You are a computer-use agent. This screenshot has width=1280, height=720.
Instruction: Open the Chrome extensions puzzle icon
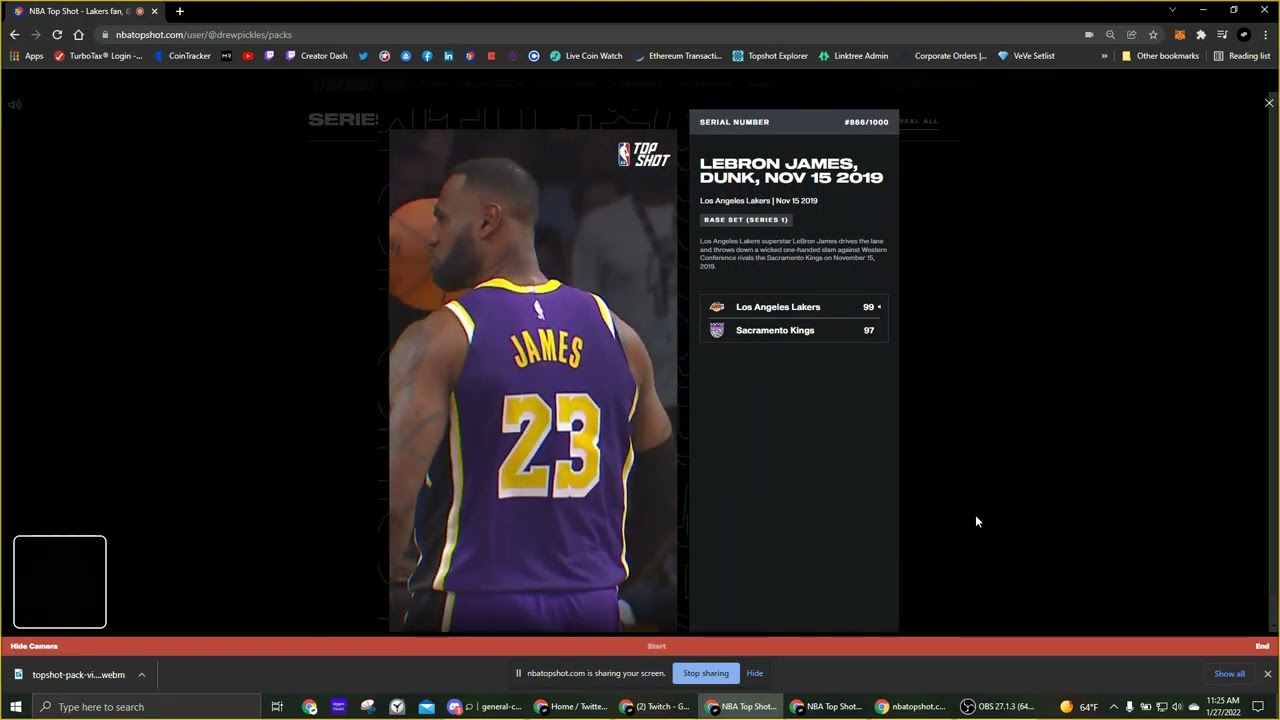1201,34
